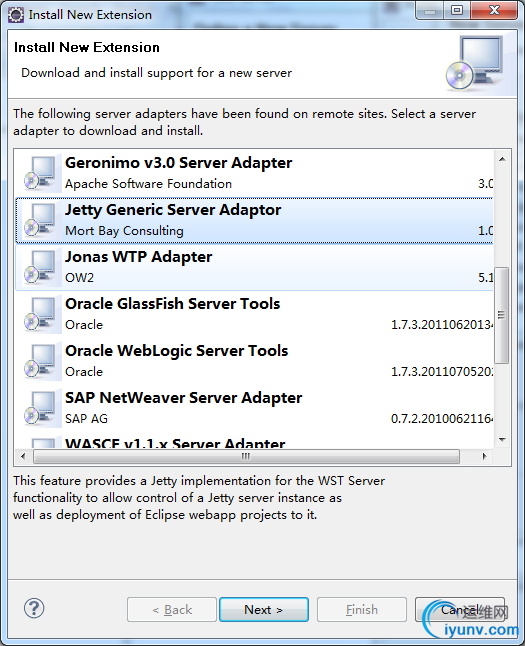Select Geronimo v3.0 Server Adapter entry
Viewport: 525px width, 646px height.
pyautogui.click(x=254, y=173)
